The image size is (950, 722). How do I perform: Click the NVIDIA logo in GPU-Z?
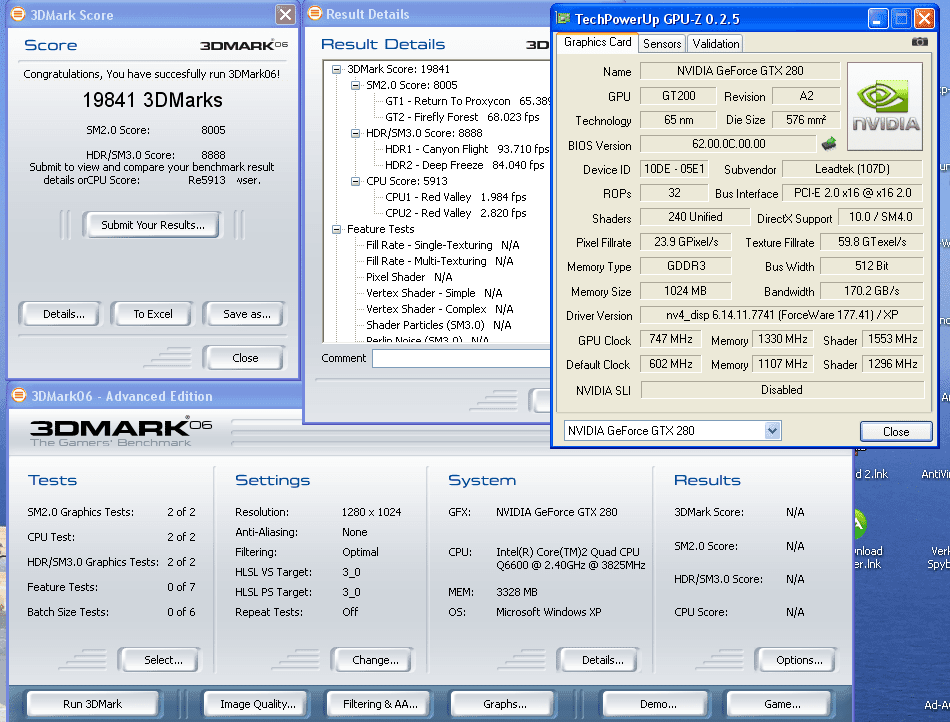(885, 107)
